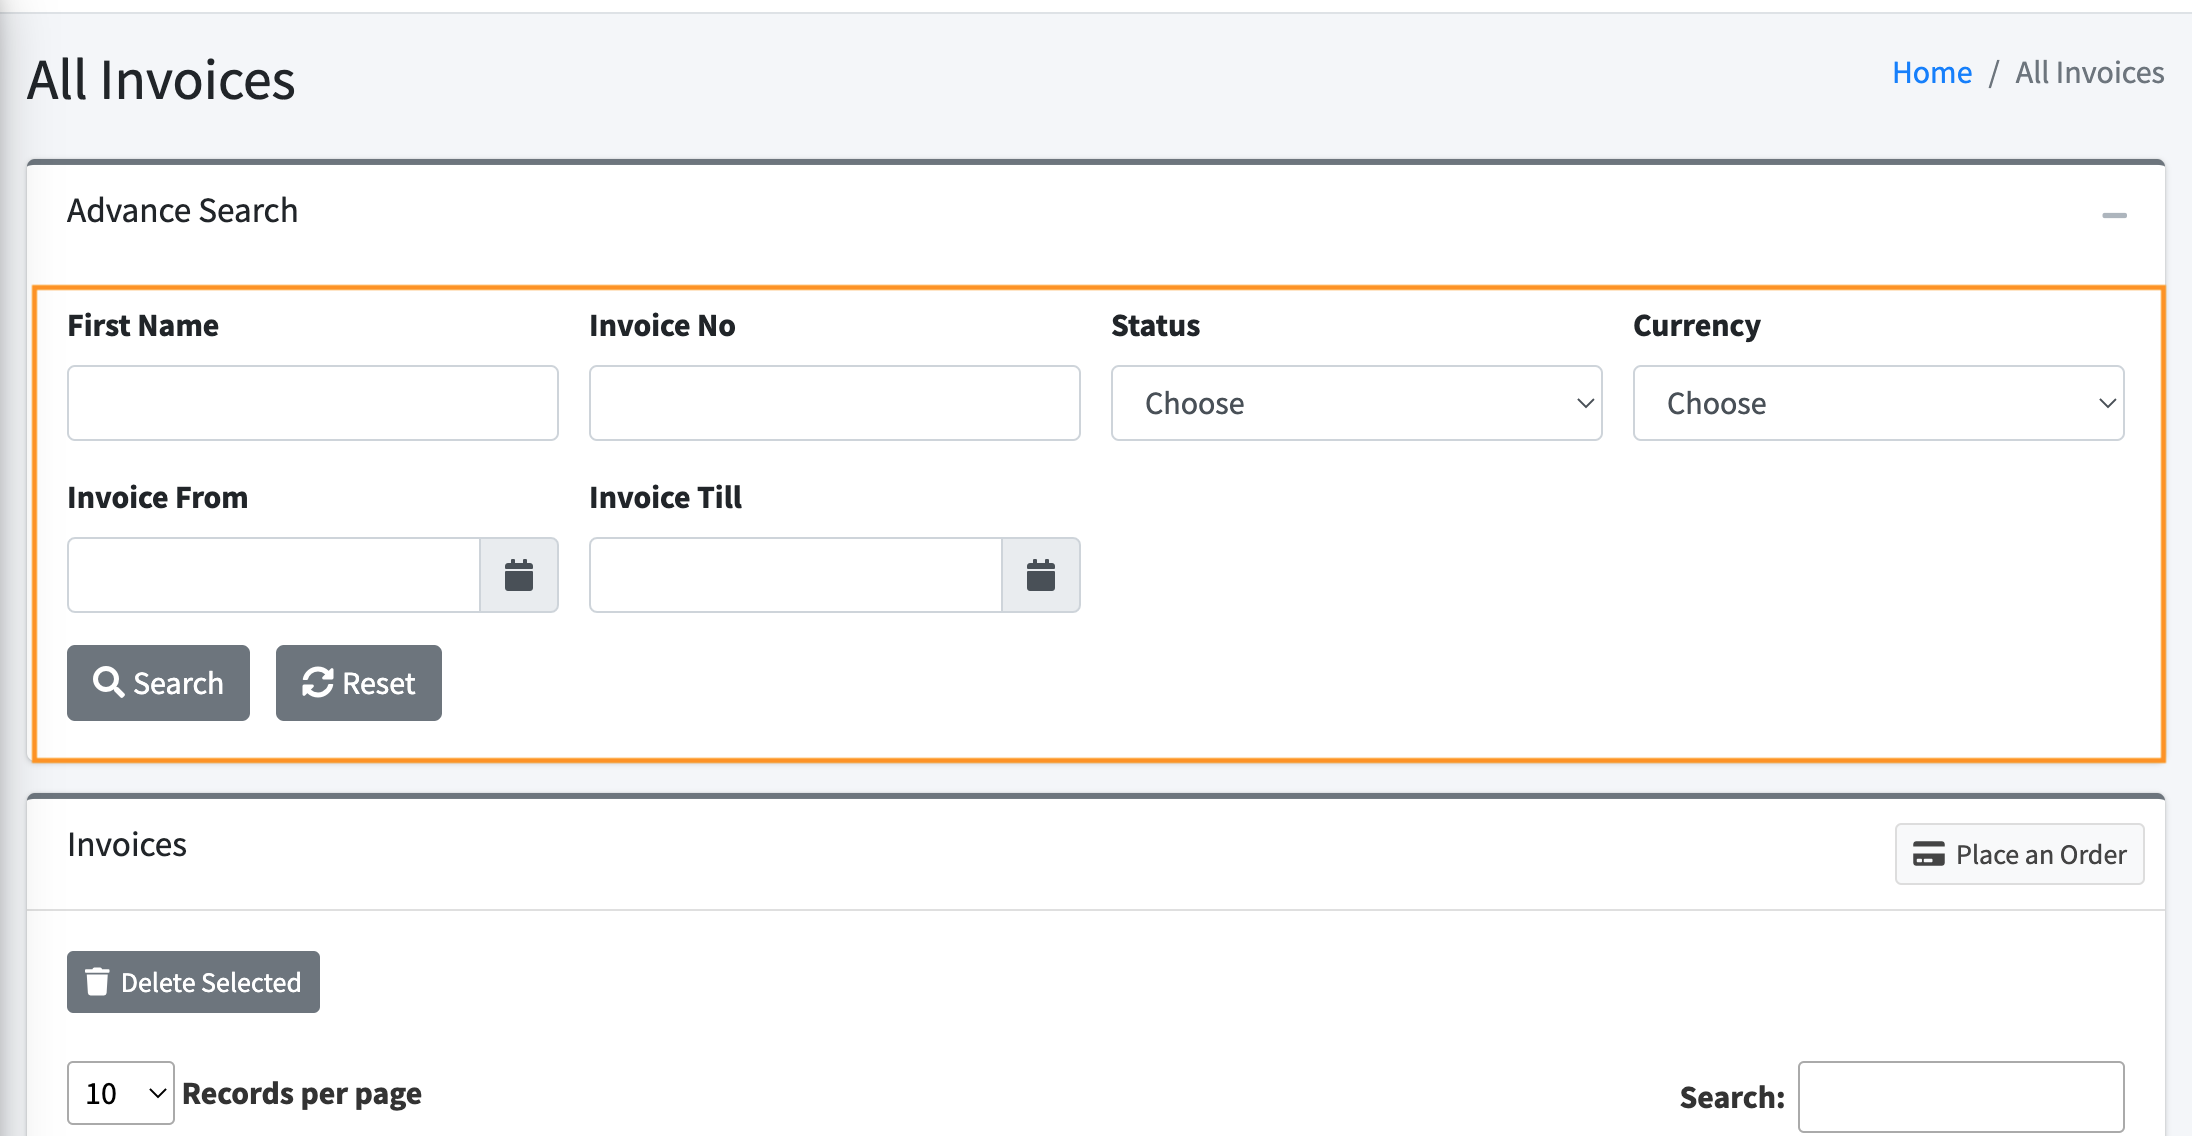The height and width of the screenshot is (1136, 2192).
Task: Click the All Invoices breadcrumb item
Action: coord(2089,71)
